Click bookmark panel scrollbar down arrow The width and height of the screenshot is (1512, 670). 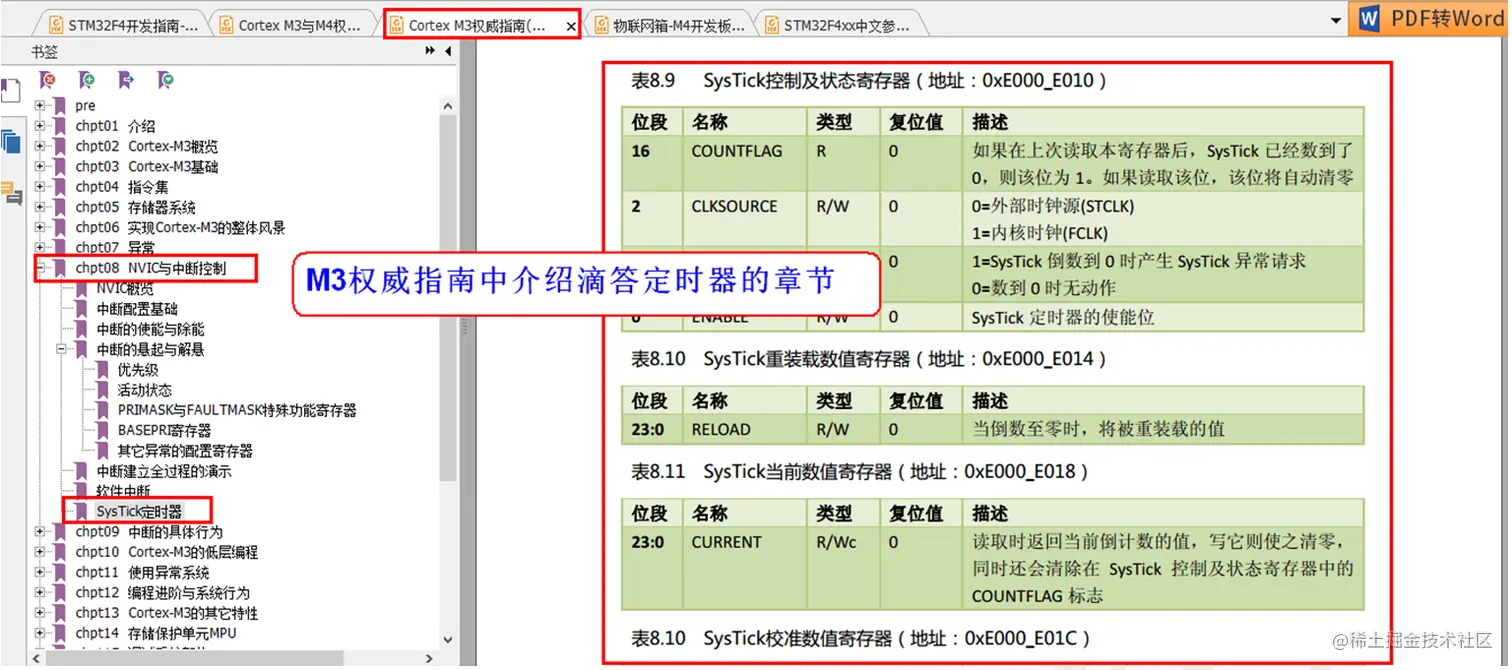click(447, 641)
